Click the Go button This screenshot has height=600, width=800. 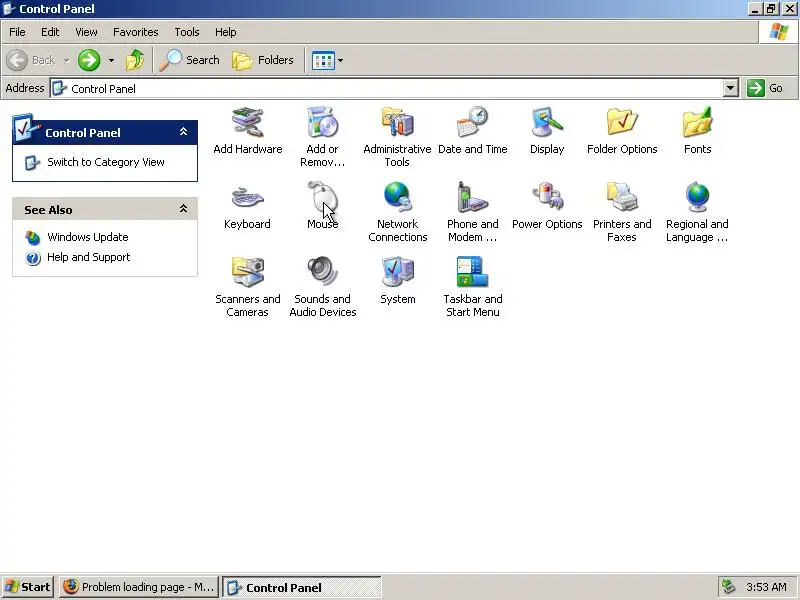tap(765, 88)
